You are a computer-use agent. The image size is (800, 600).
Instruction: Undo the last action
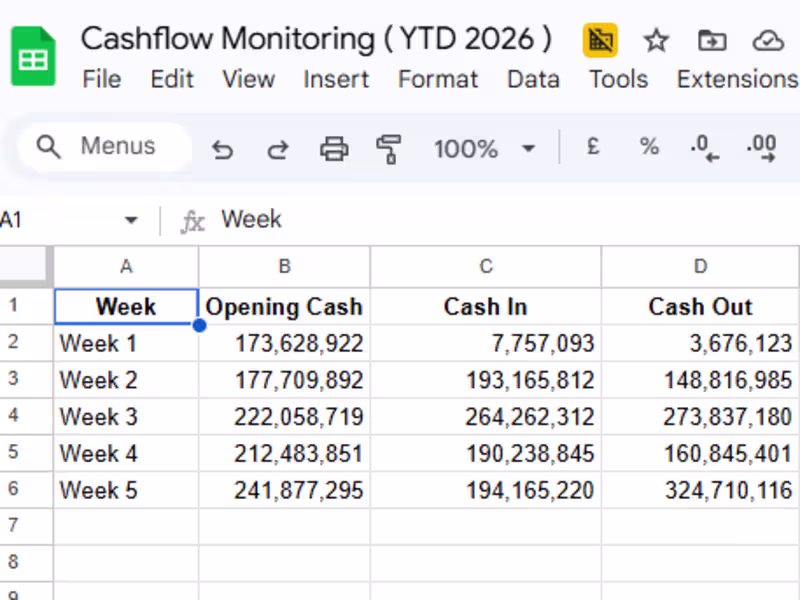click(x=222, y=149)
